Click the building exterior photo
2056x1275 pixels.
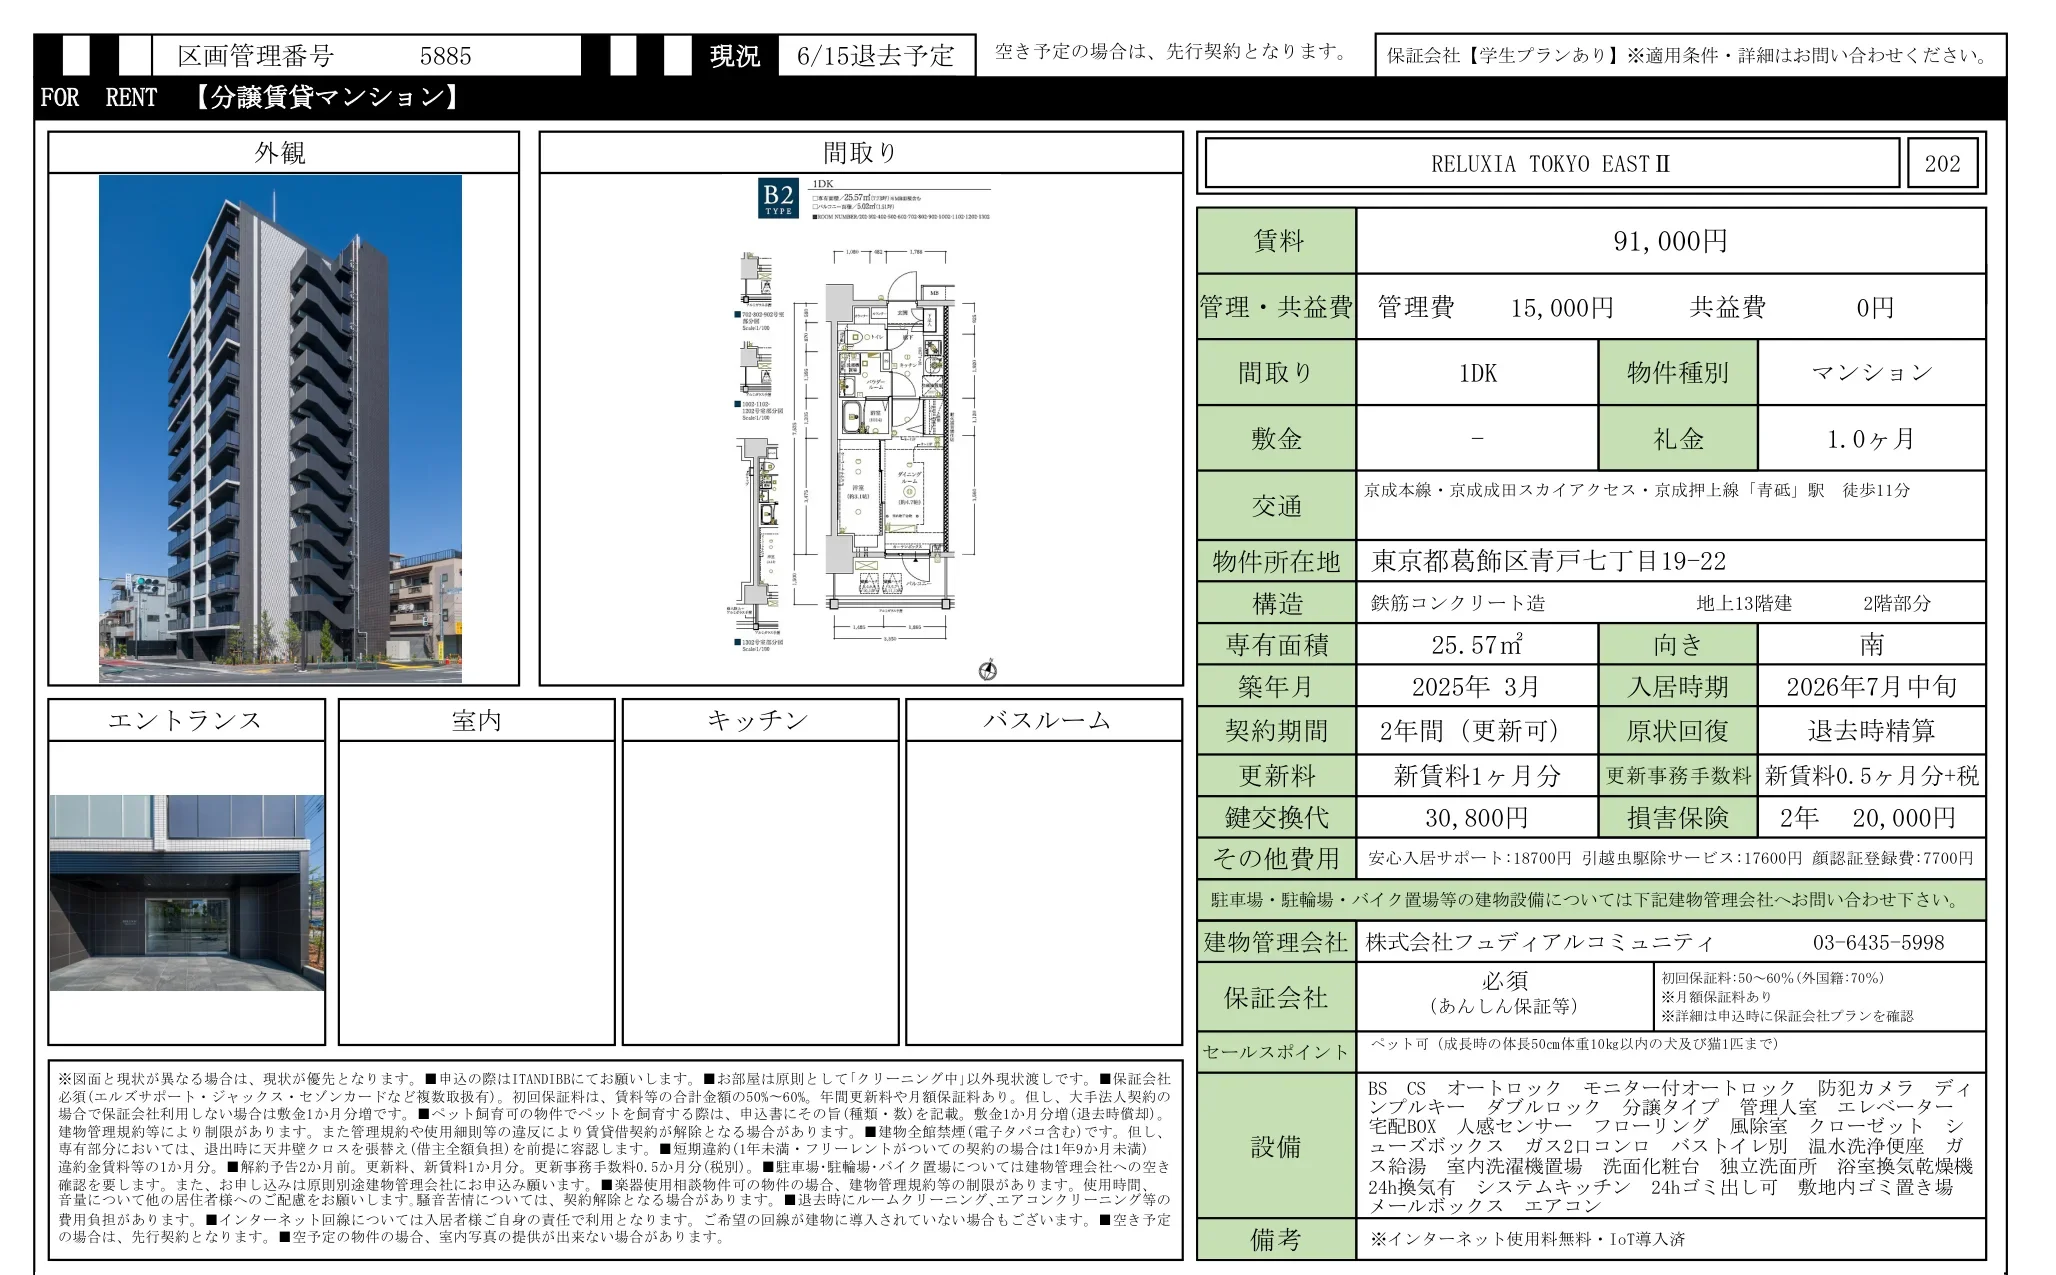coord(280,428)
